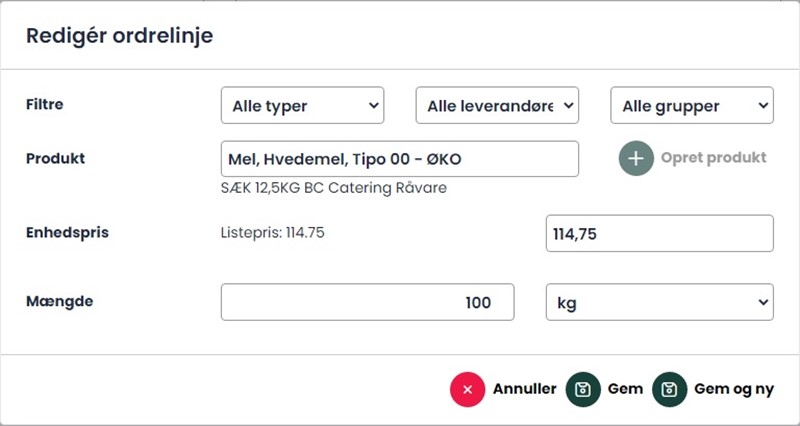
Task: Click the red Annuller cancel icon
Action: 467,389
